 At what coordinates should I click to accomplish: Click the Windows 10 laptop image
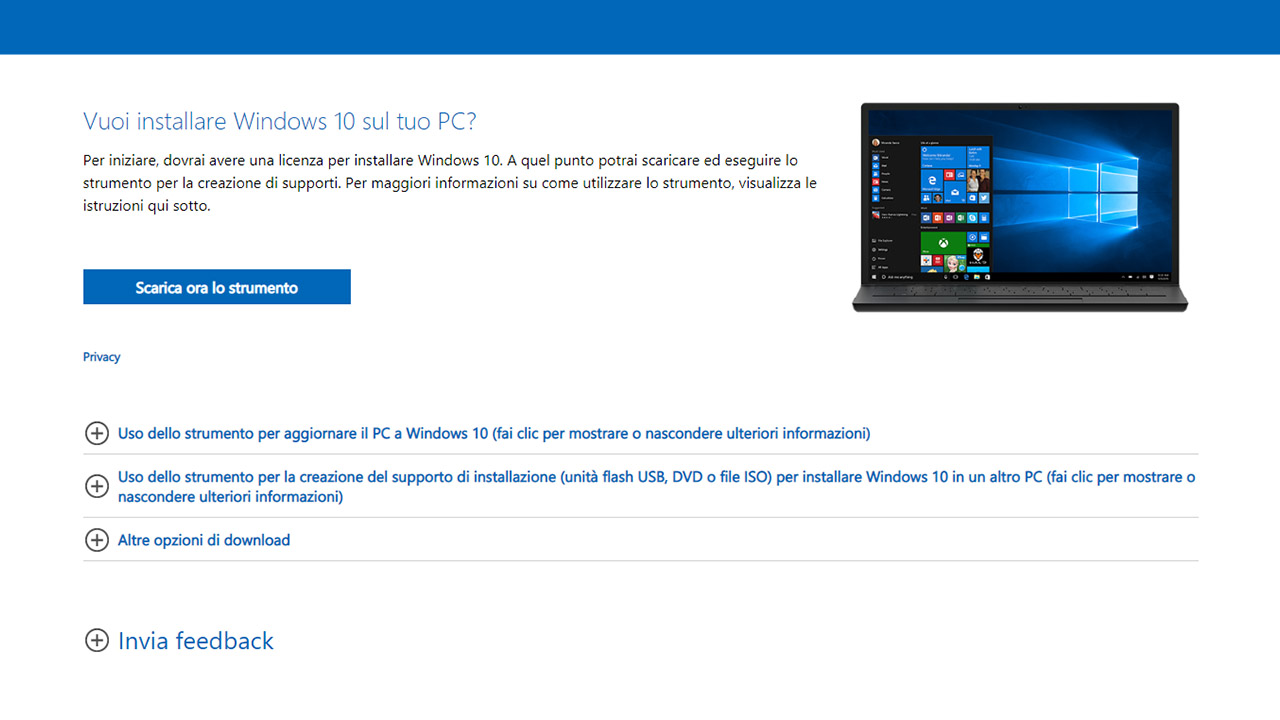[1020, 208]
